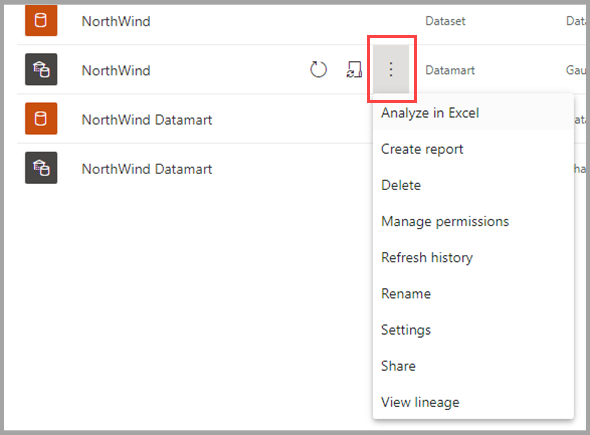Viewport: 590px width, 435px height.
Task: Select Delete in context menu
Action: point(473,185)
